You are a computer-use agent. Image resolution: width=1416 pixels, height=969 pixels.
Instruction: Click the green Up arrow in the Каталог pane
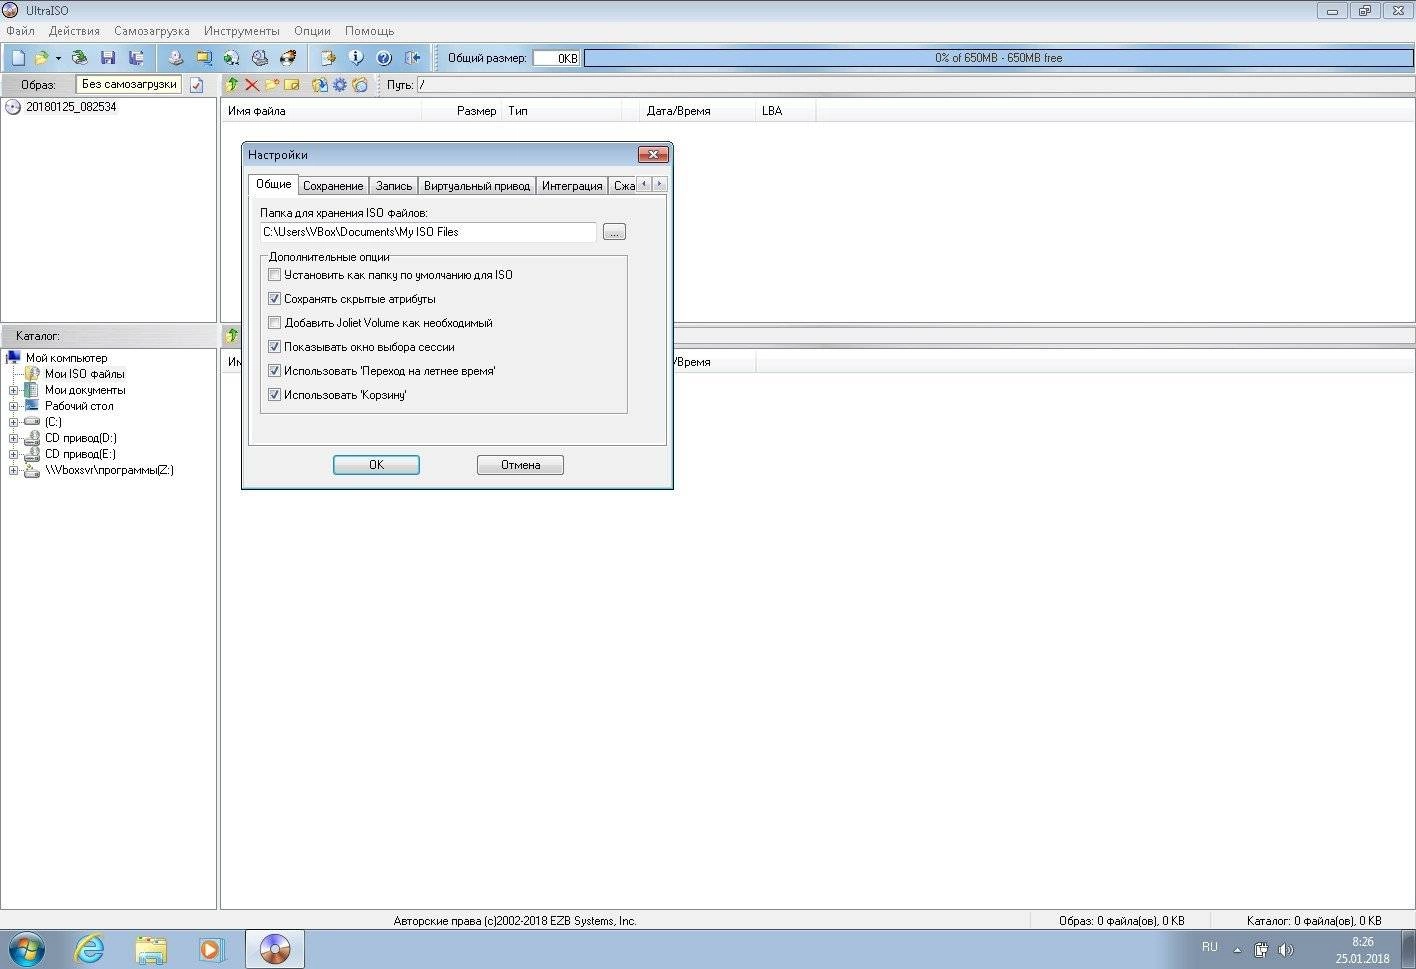point(232,336)
